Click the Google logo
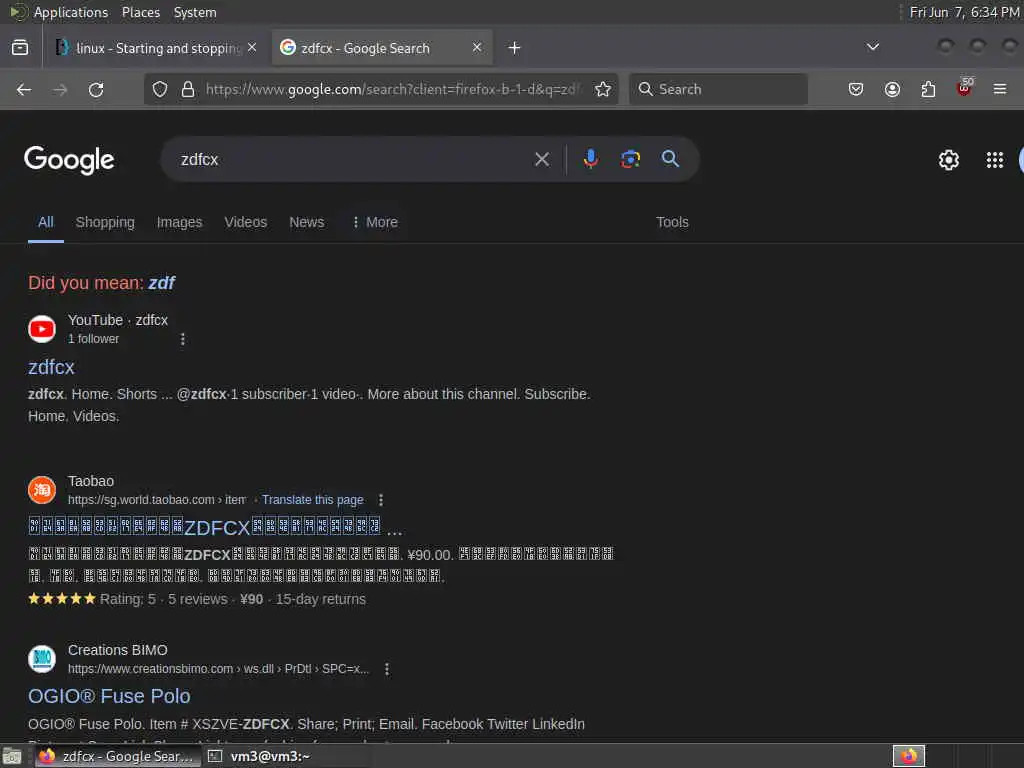Image resolution: width=1024 pixels, height=768 pixels. pyautogui.click(x=69, y=160)
